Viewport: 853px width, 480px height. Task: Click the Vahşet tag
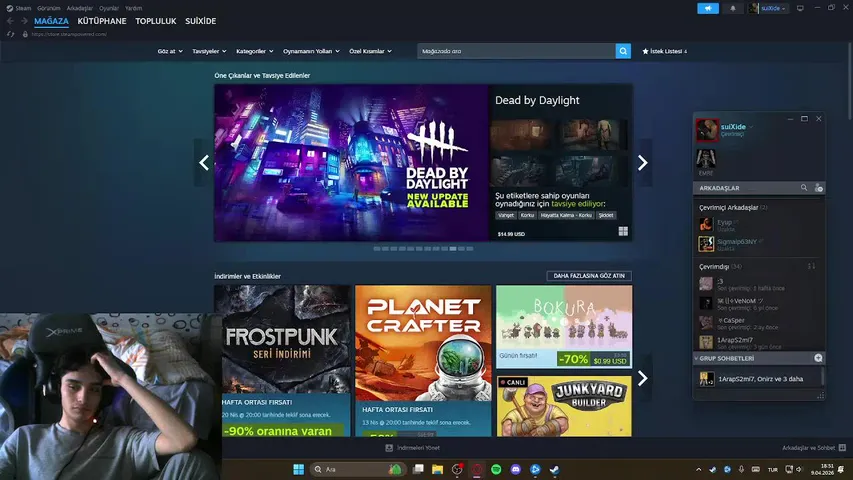(505, 215)
